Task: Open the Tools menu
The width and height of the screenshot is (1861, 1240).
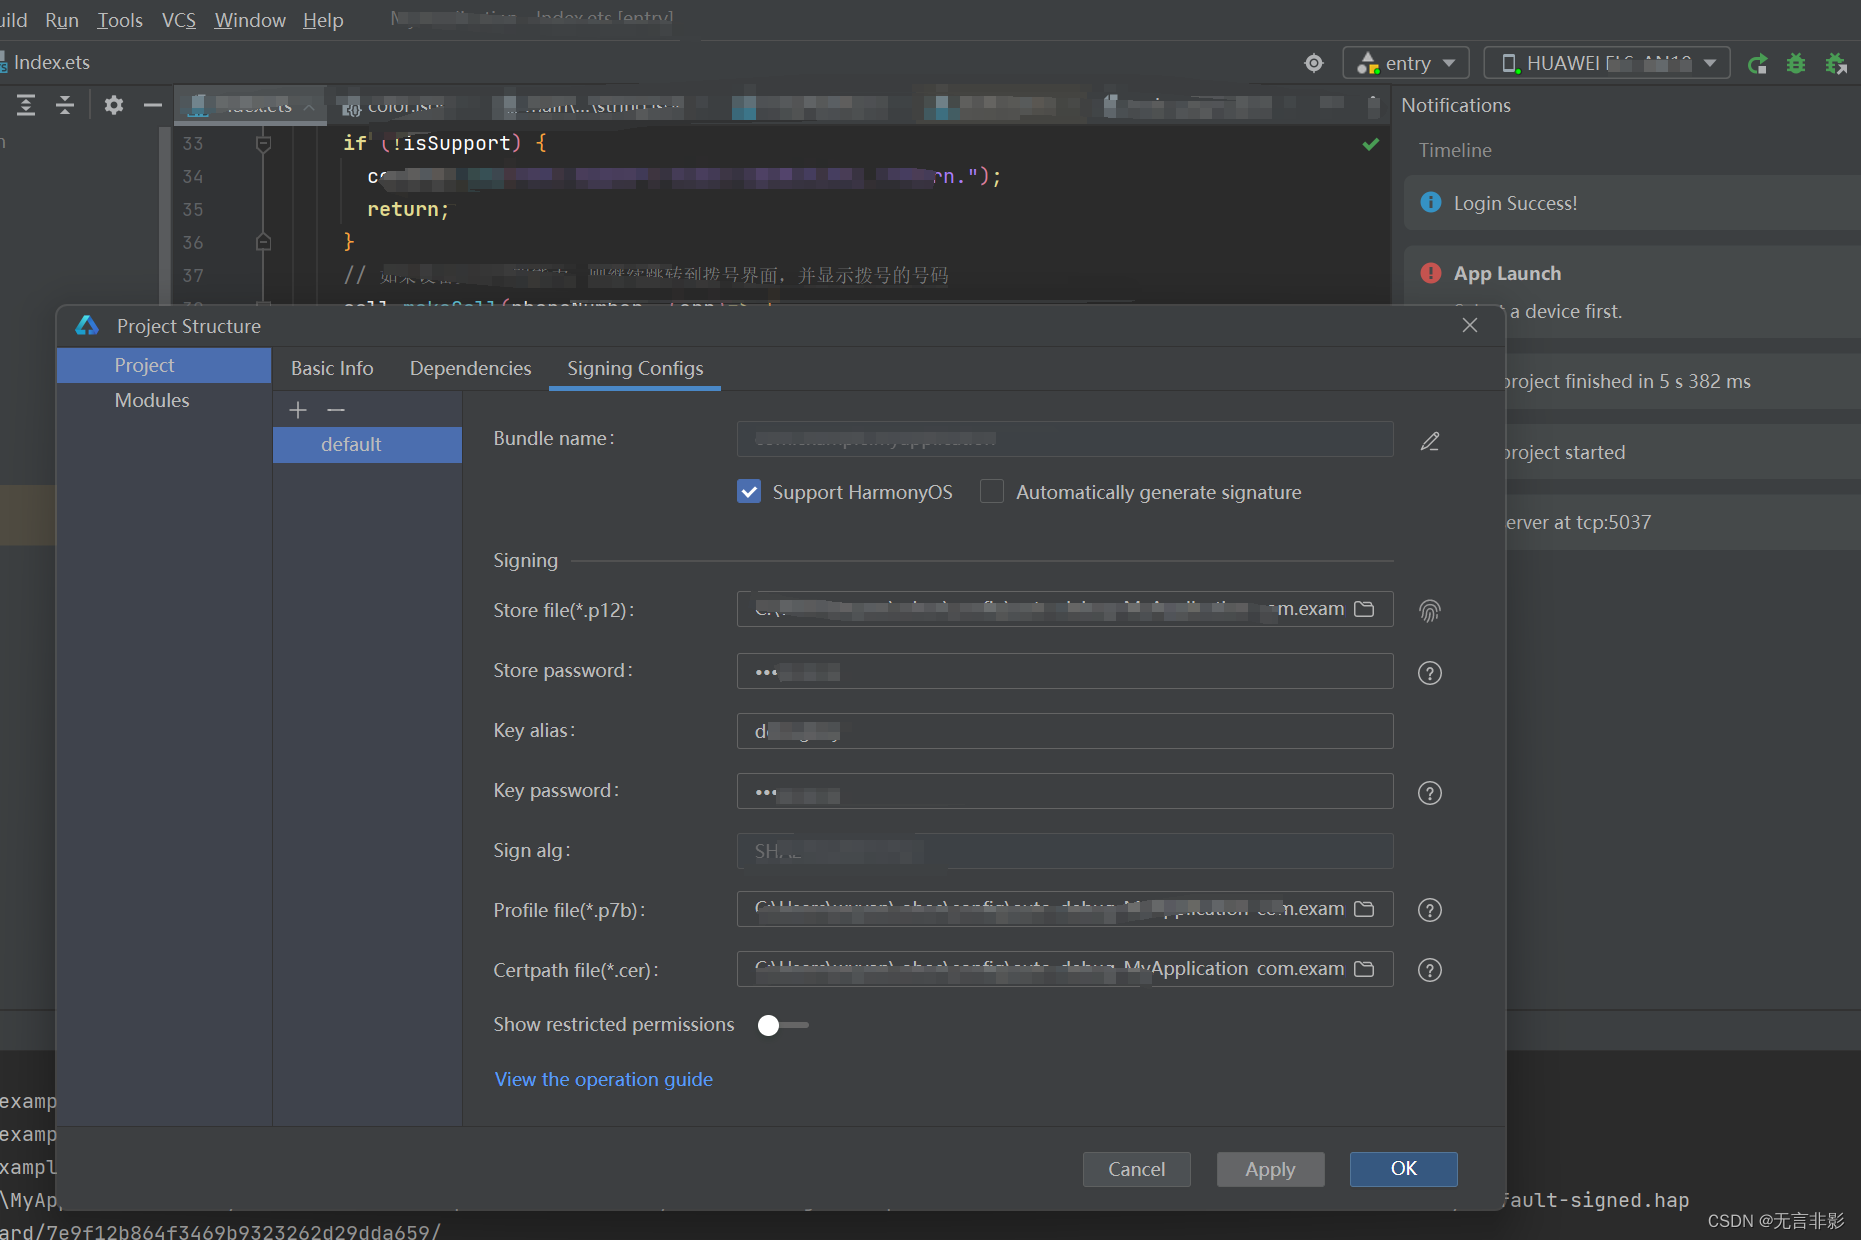Action: 120,20
